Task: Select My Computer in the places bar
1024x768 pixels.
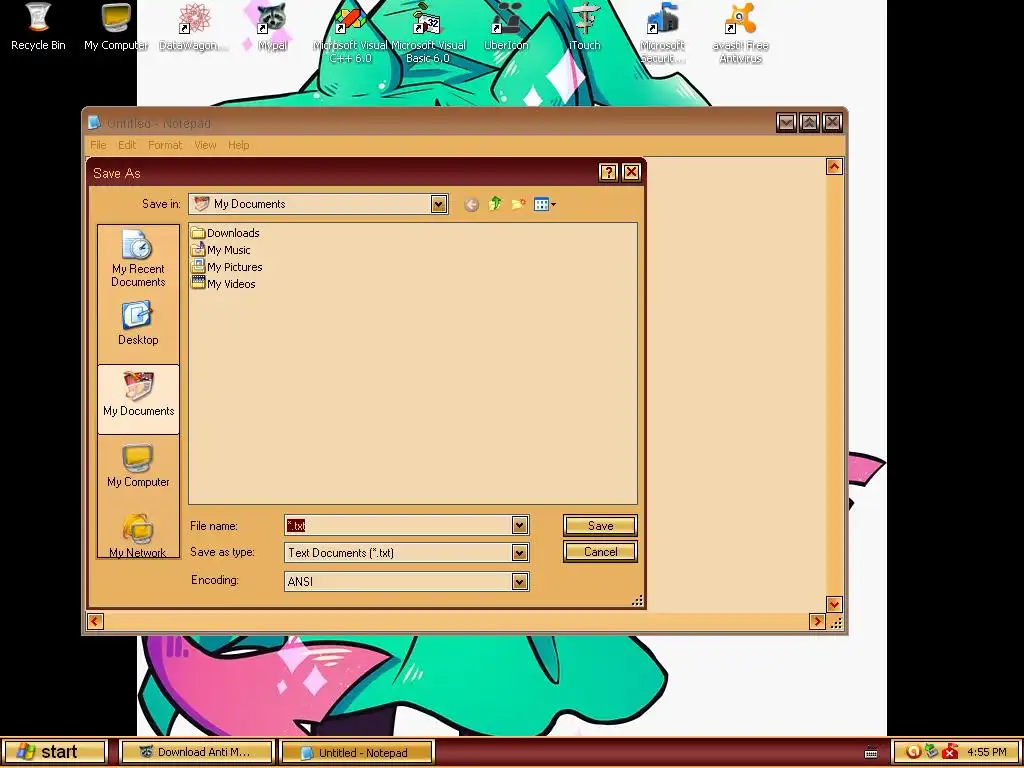Action: [x=138, y=466]
